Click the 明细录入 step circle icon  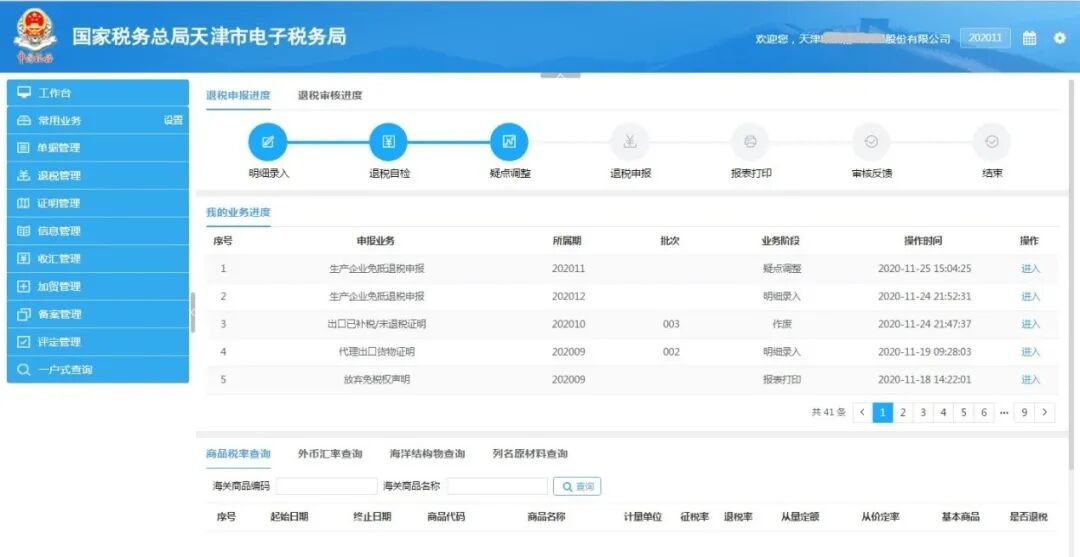(268, 143)
